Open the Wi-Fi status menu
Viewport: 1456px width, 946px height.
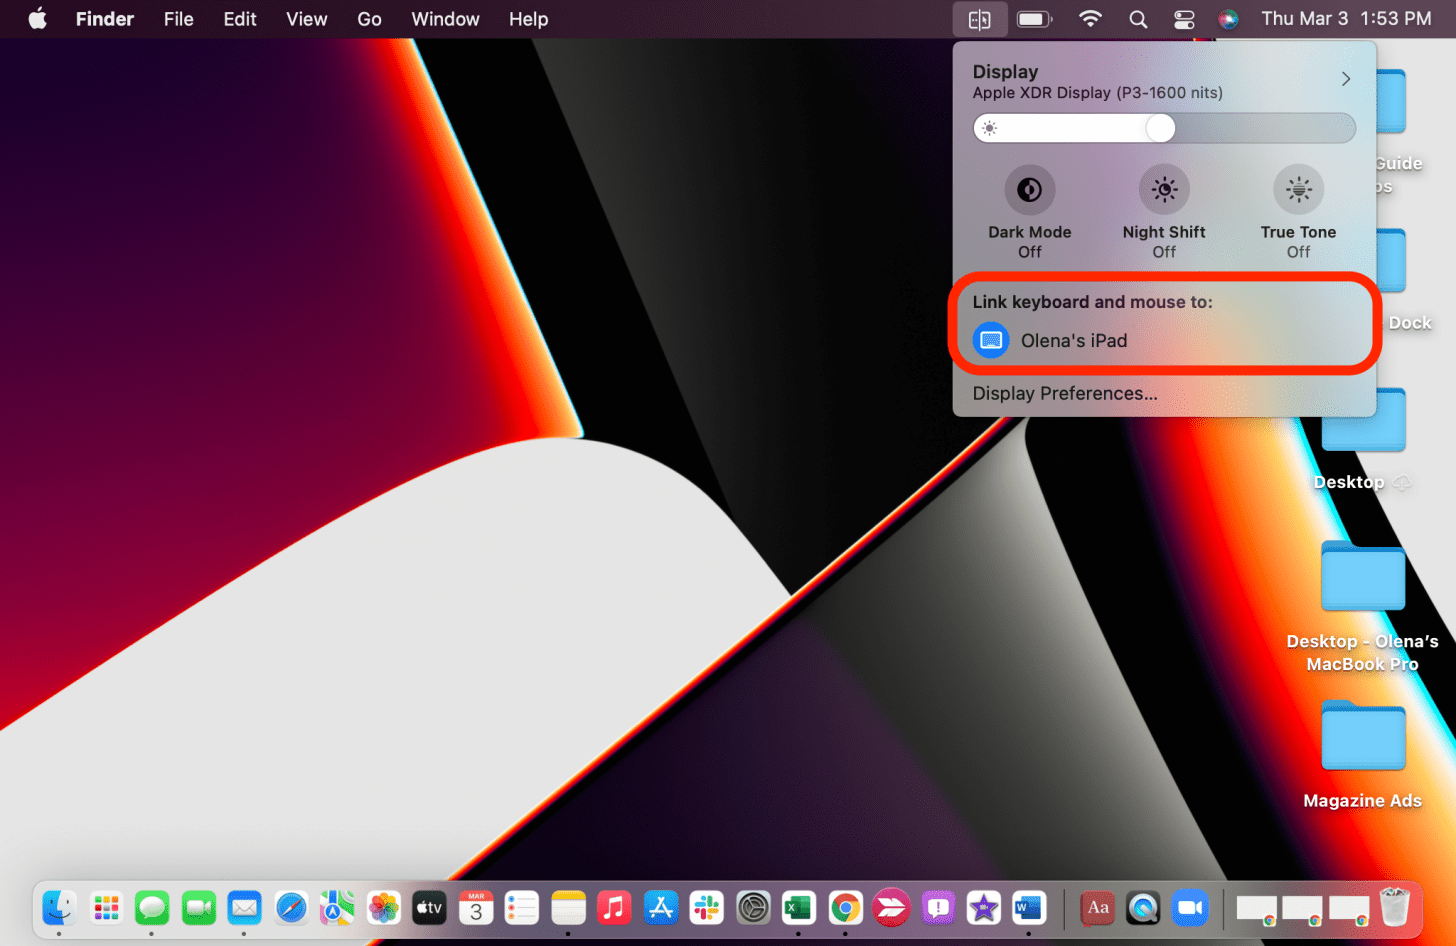tap(1090, 18)
